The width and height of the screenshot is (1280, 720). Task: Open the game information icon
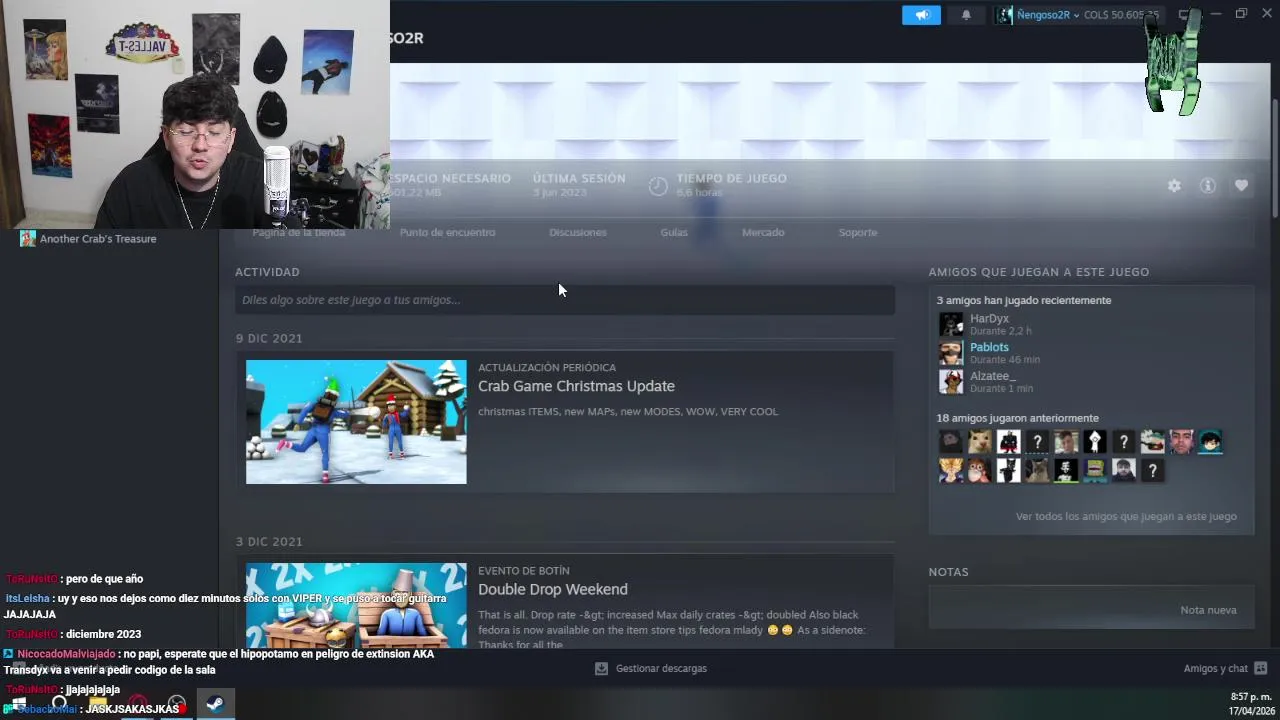pyautogui.click(x=1208, y=186)
